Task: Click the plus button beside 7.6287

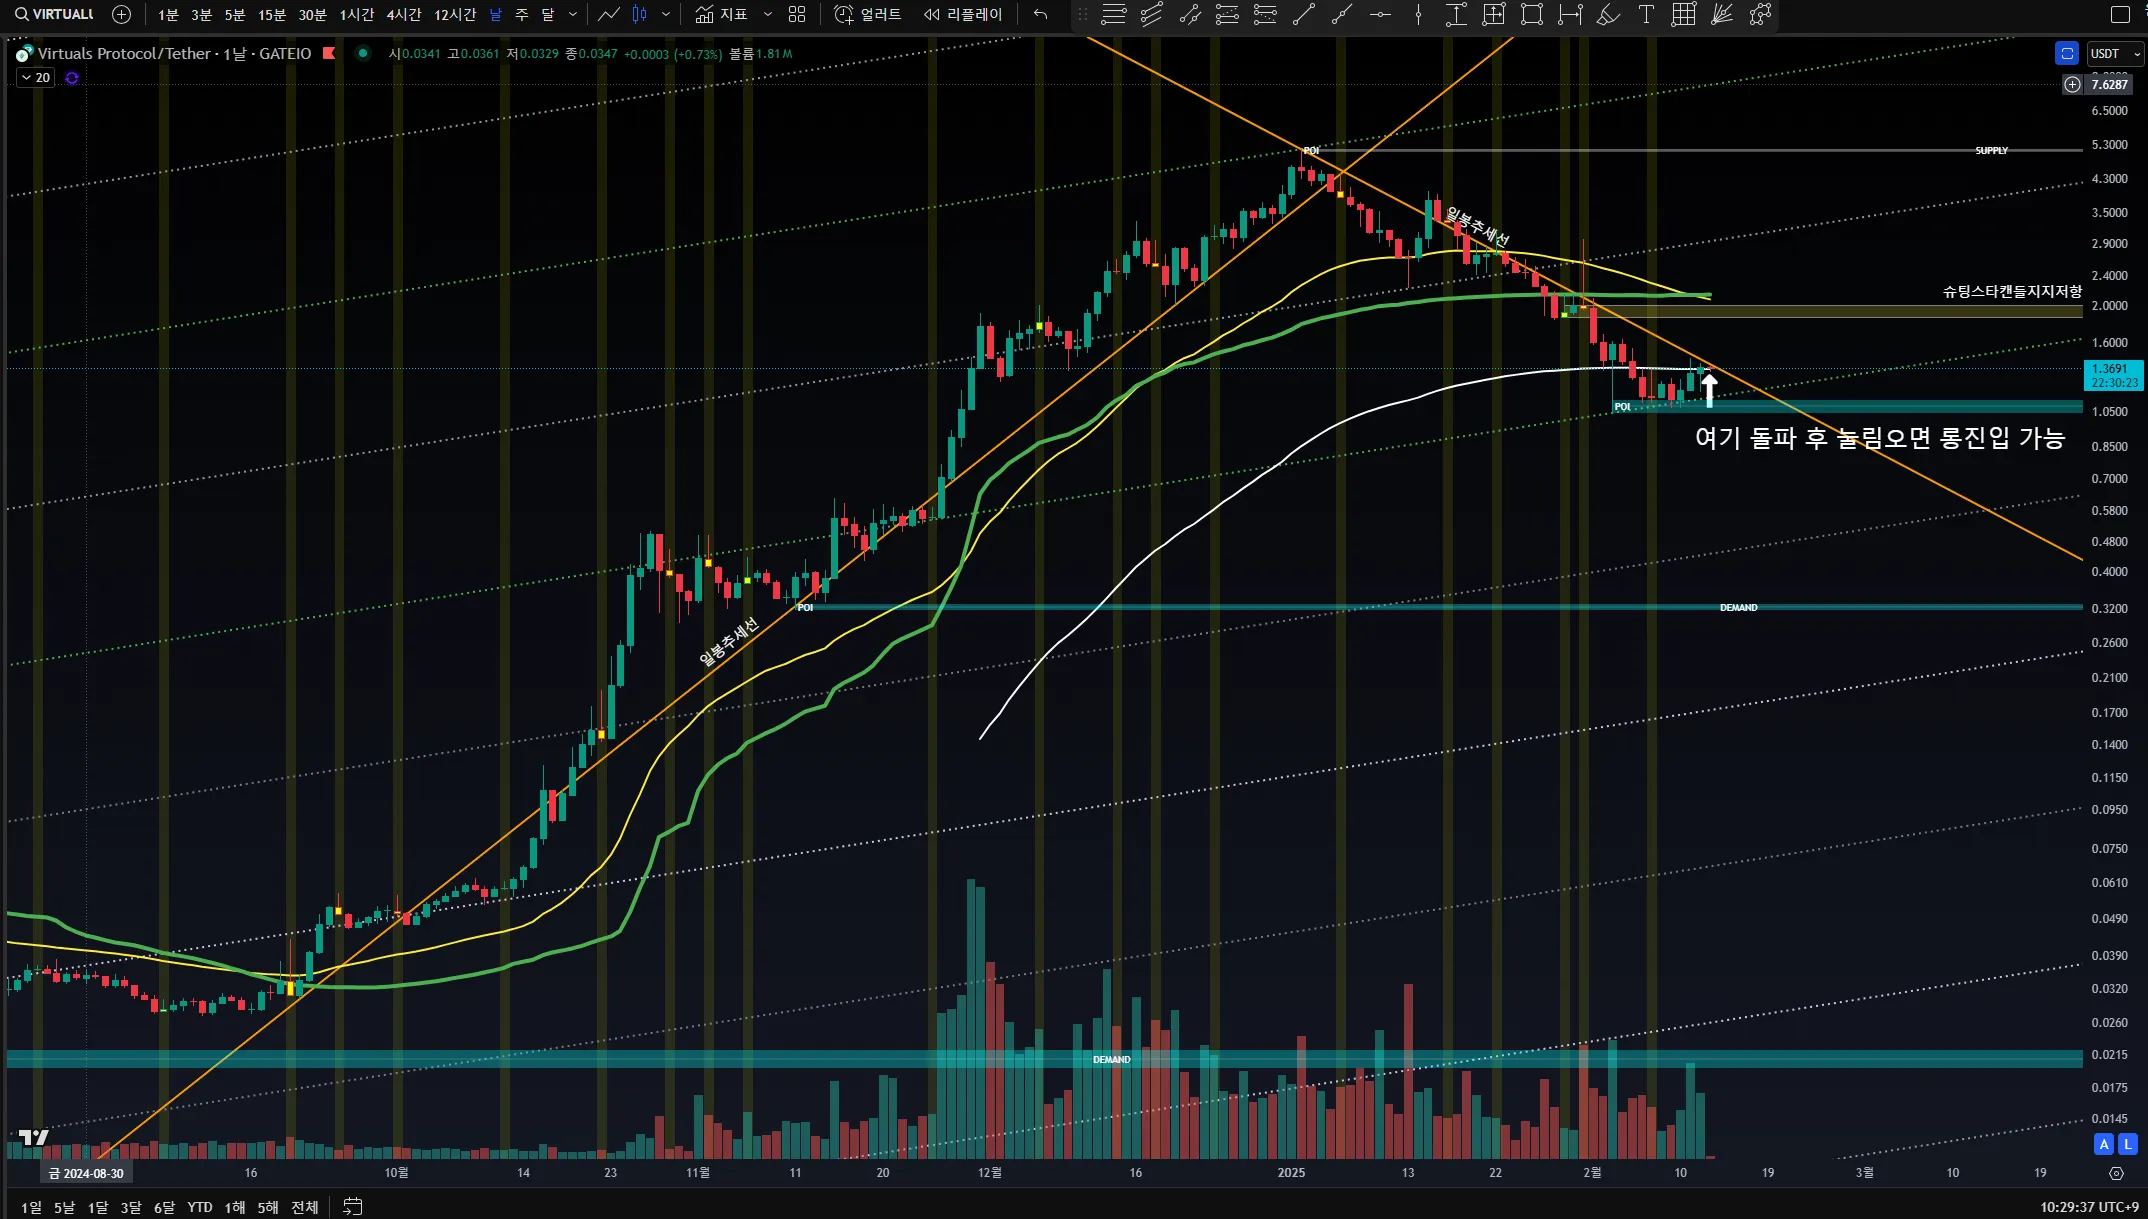Action: click(x=2073, y=85)
